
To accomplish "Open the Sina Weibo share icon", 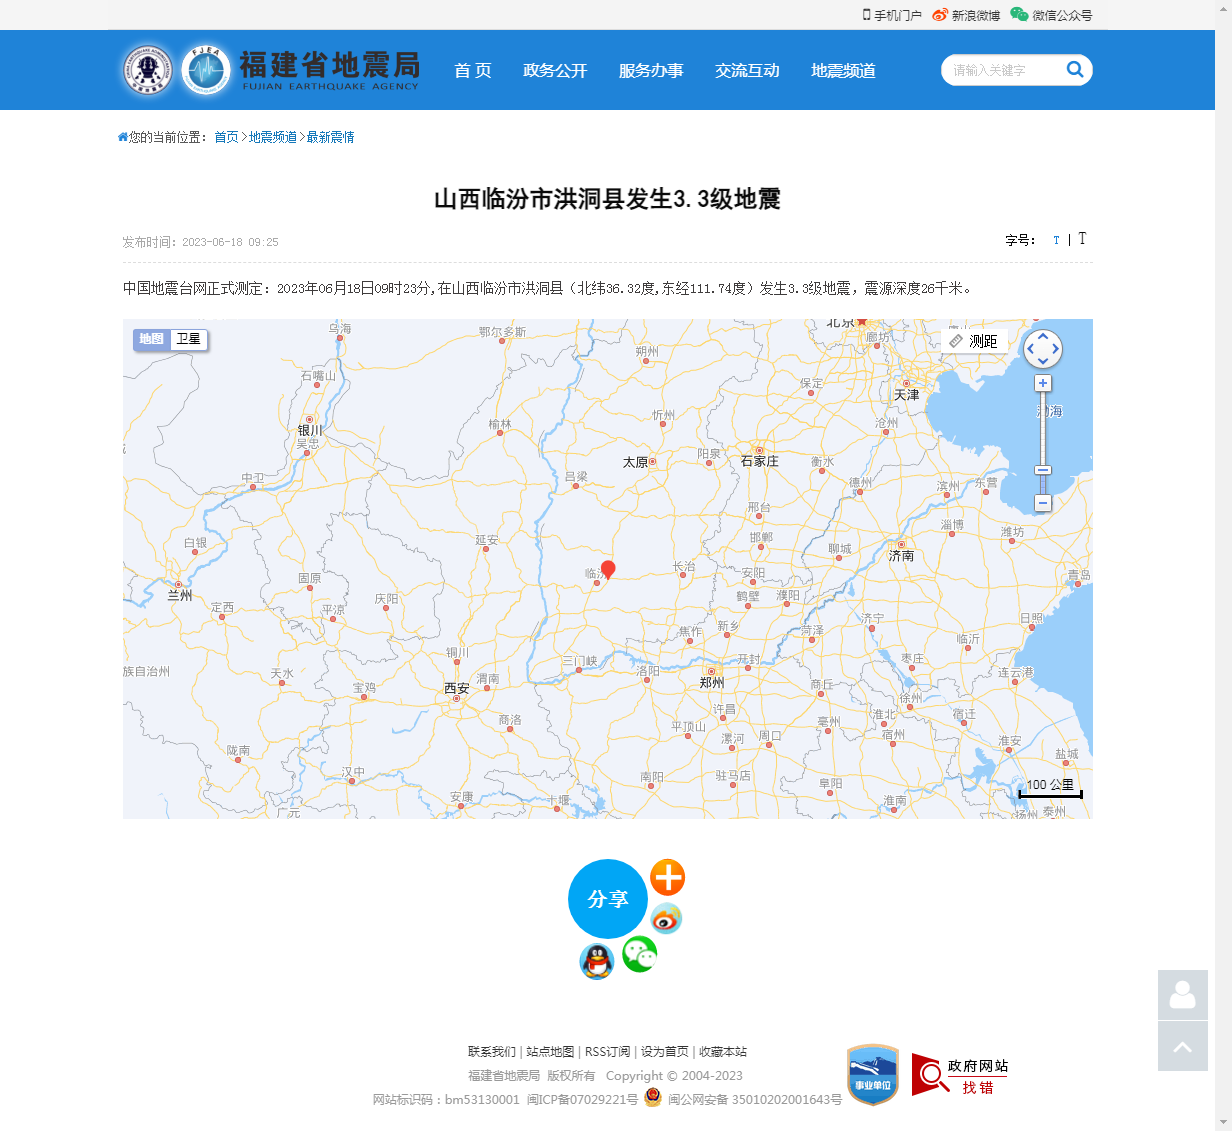I will tap(667, 918).
